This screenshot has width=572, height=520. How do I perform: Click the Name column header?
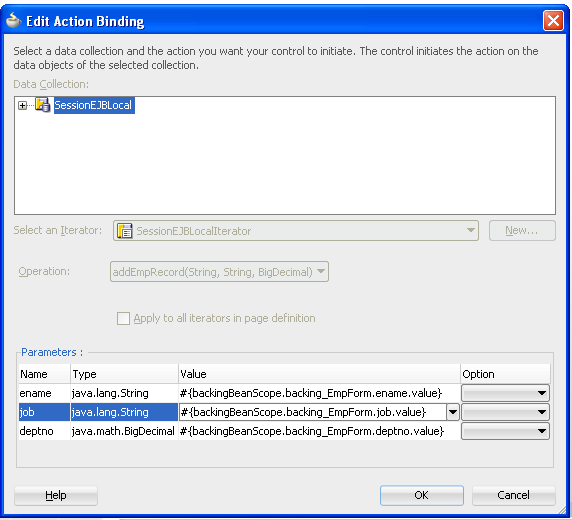point(44,374)
